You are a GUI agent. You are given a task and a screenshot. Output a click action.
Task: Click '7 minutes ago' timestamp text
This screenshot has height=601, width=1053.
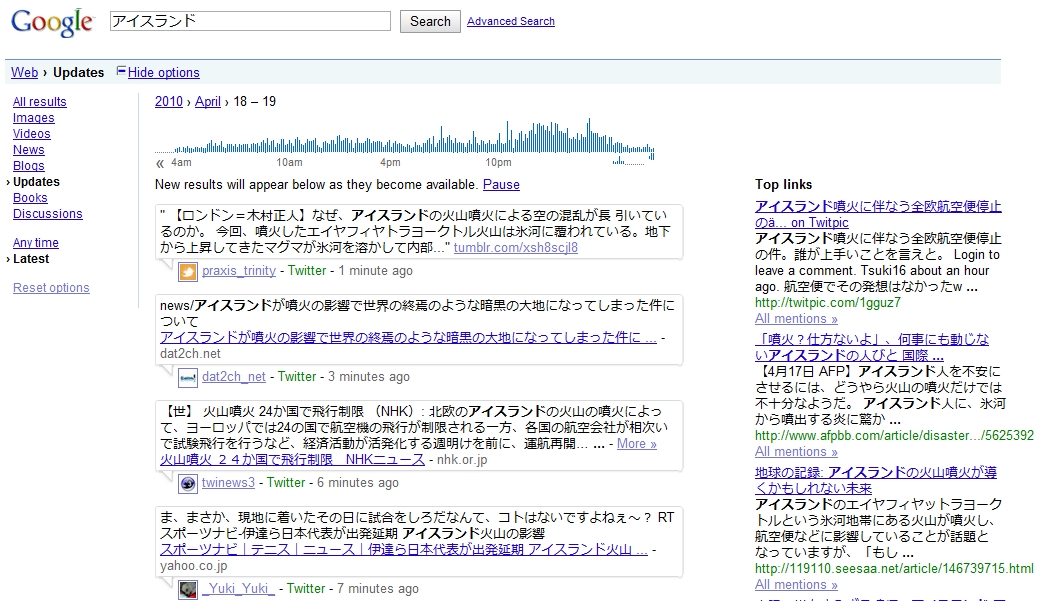[x=378, y=589]
